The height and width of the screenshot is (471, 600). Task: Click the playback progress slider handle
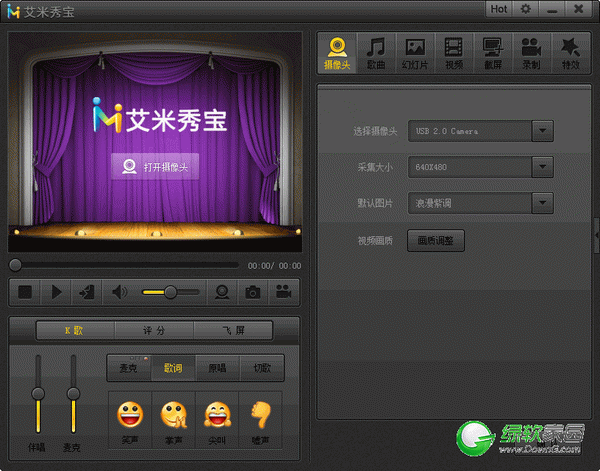(x=15, y=265)
